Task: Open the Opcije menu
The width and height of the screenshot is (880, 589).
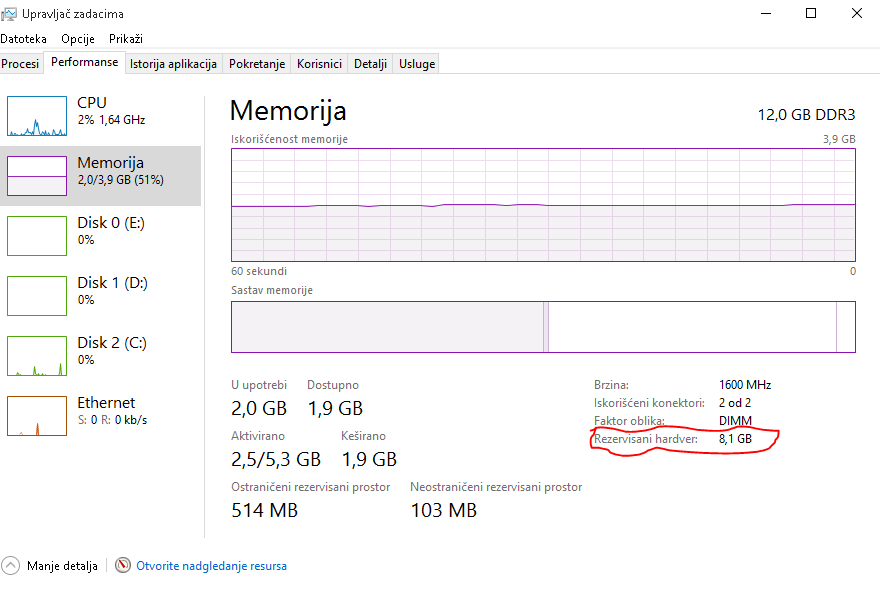Action: click(x=78, y=38)
